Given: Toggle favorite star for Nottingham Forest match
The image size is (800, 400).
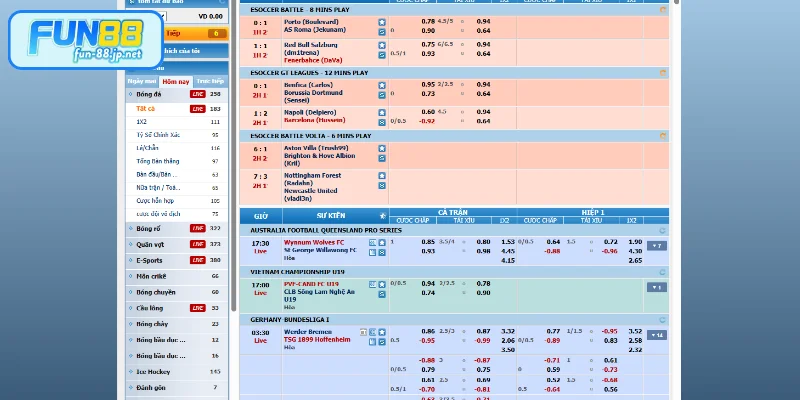Looking at the screenshot, I should click(x=381, y=173).
